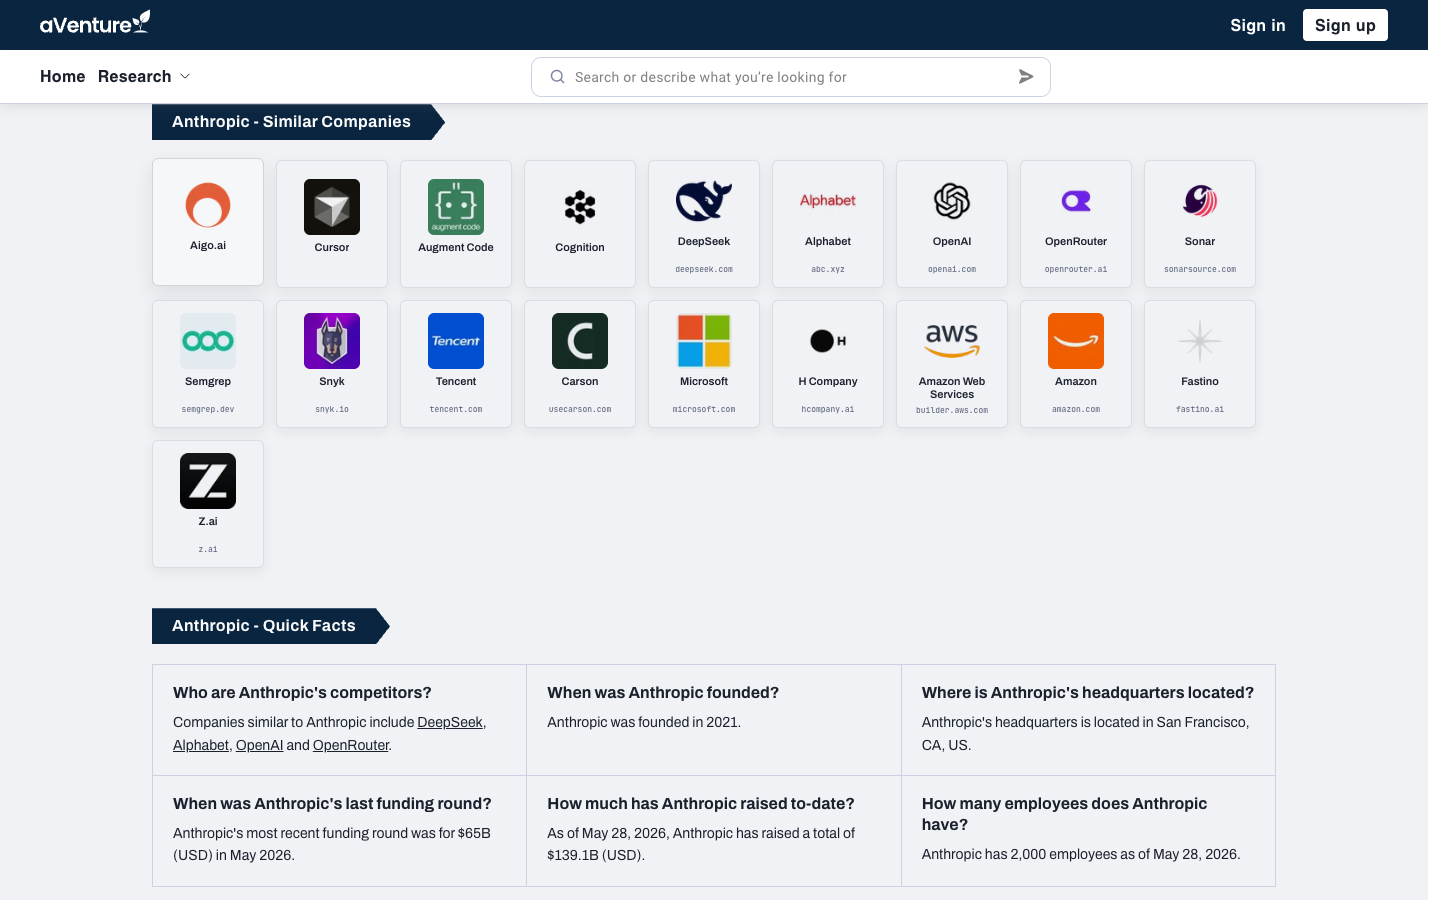
Task: Click 'Who are Anthropic's competitors?' question
Action: pos(302,692)
